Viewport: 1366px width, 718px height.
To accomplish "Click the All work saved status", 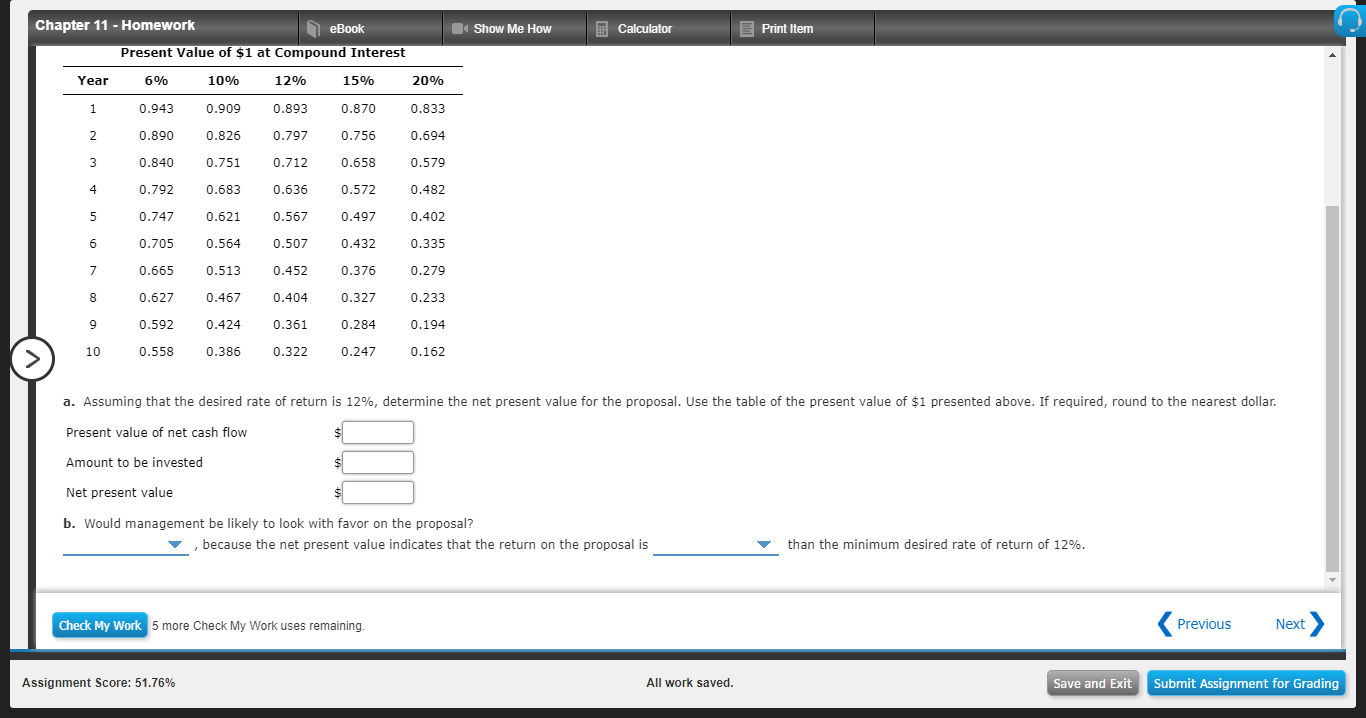I will [690, 683].
